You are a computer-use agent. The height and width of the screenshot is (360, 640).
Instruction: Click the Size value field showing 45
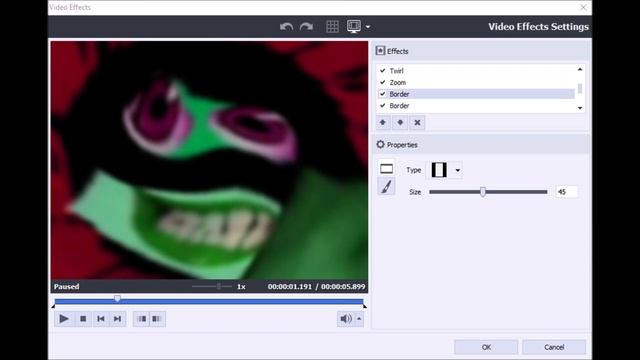[x=567, y=192]
